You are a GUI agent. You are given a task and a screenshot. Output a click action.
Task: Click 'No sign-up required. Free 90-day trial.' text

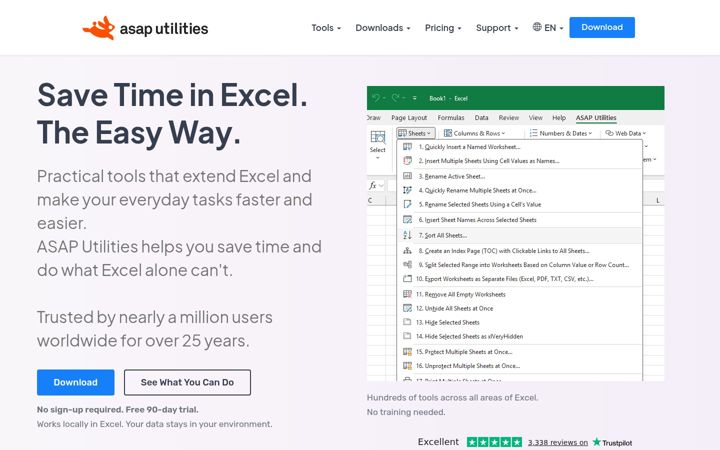(x=118, y=409)
